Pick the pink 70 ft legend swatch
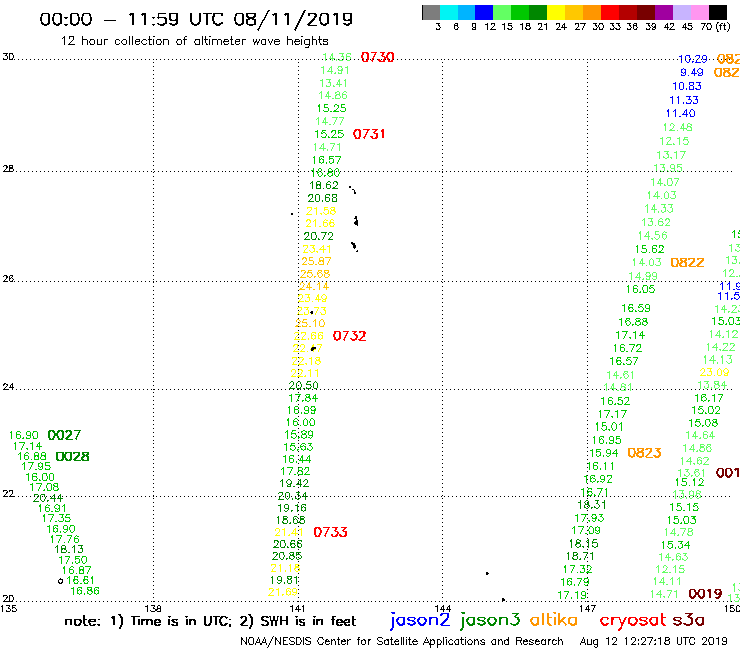 point(700,13)
